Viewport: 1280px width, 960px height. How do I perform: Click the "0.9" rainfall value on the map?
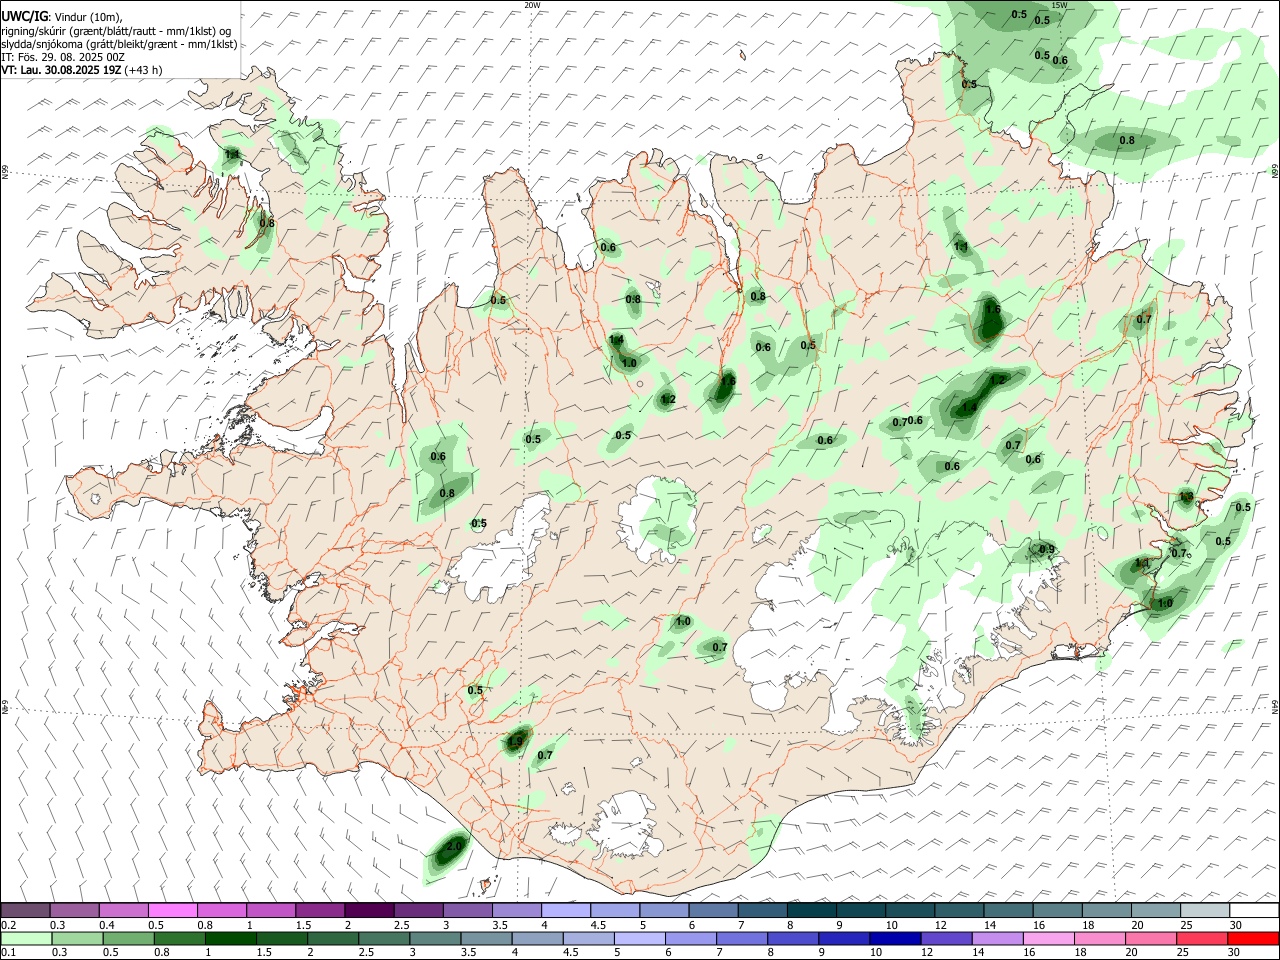click(x=1046, y=549)
